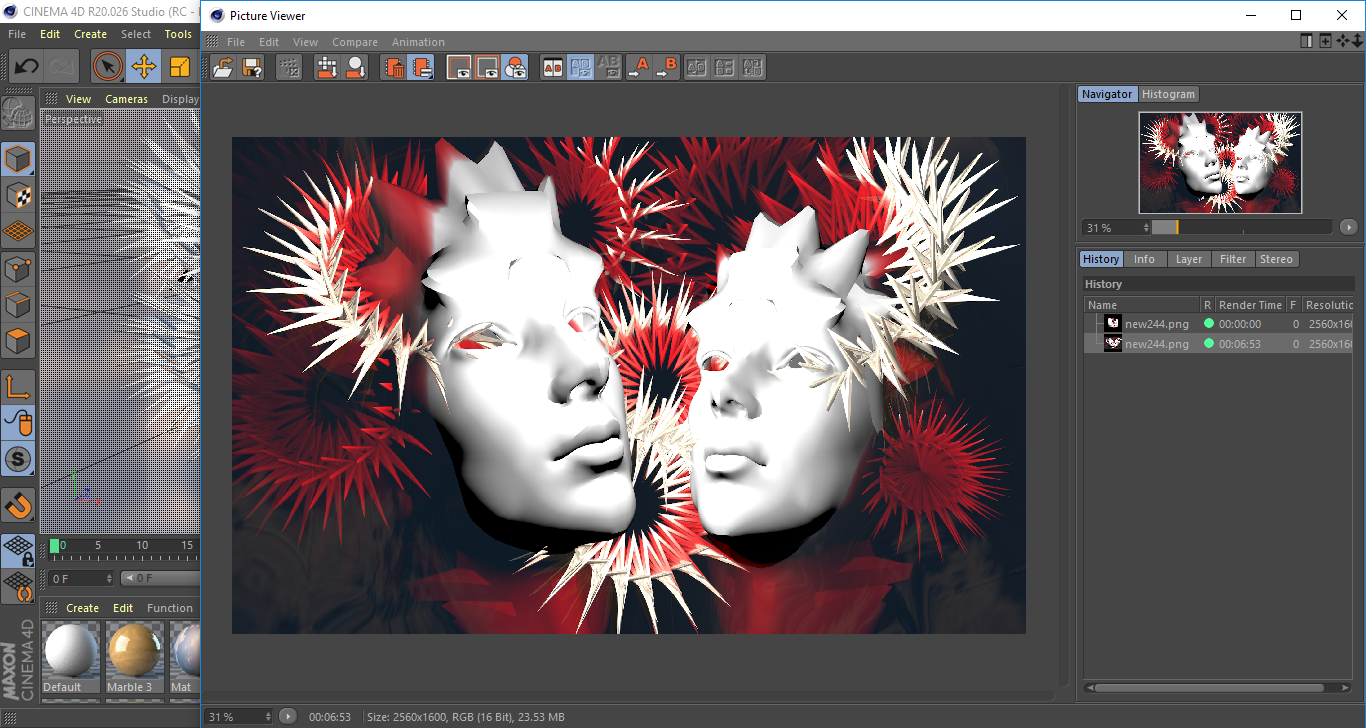The height and width of the screenshot is (728, 1366).
Task: Click the Show Text AB compare icon
Action: [753, 67]
